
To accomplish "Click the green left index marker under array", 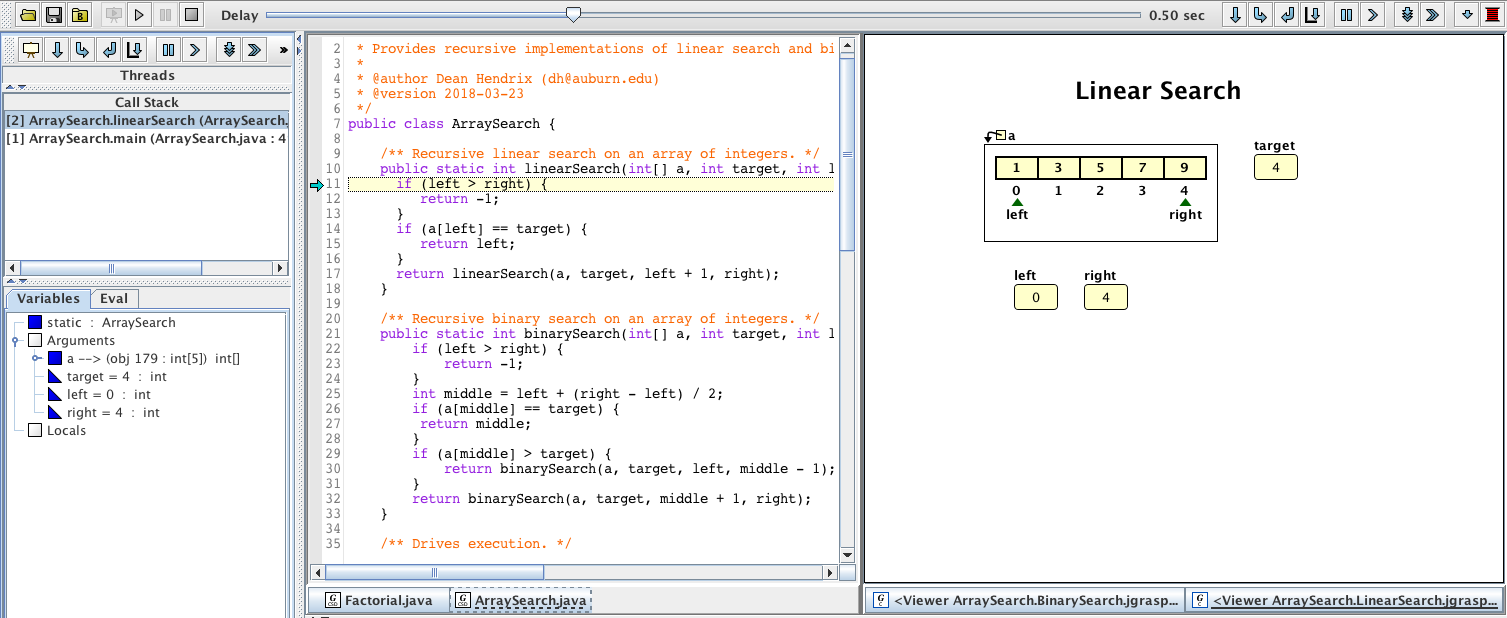I will tap(1017, 203).
